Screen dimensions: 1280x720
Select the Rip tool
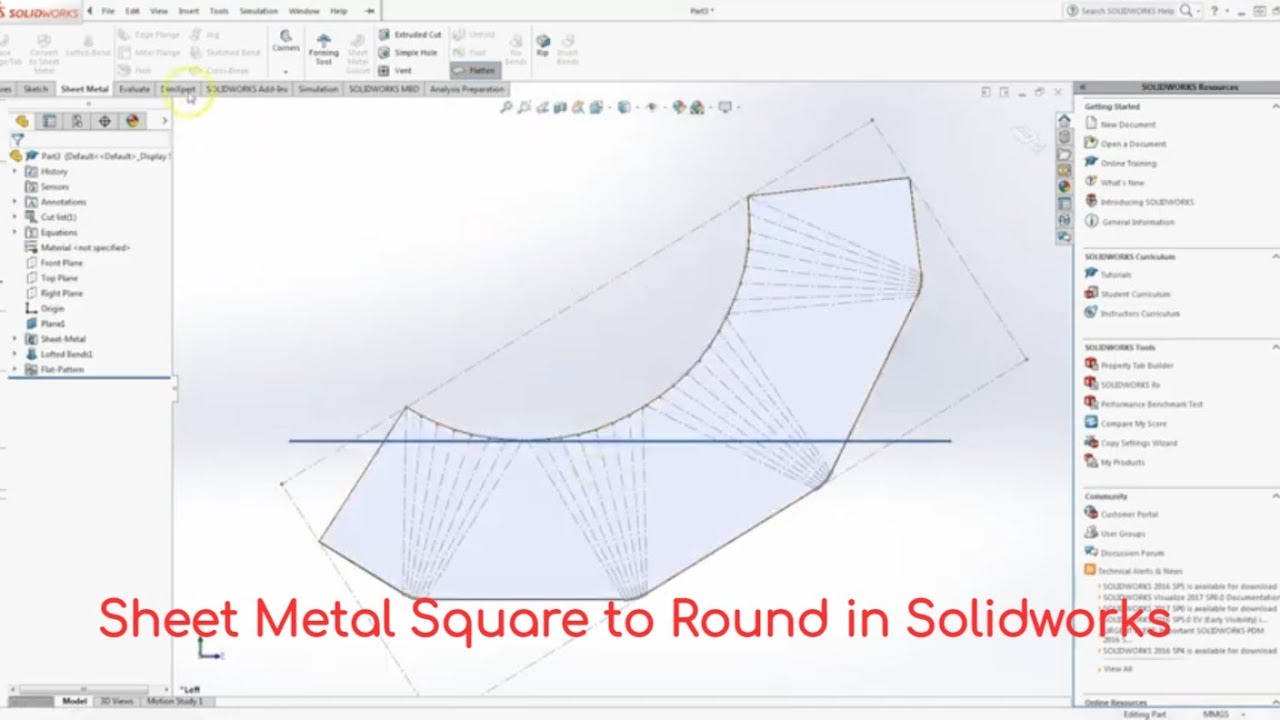pyautogui.click(x=542, y=46)
